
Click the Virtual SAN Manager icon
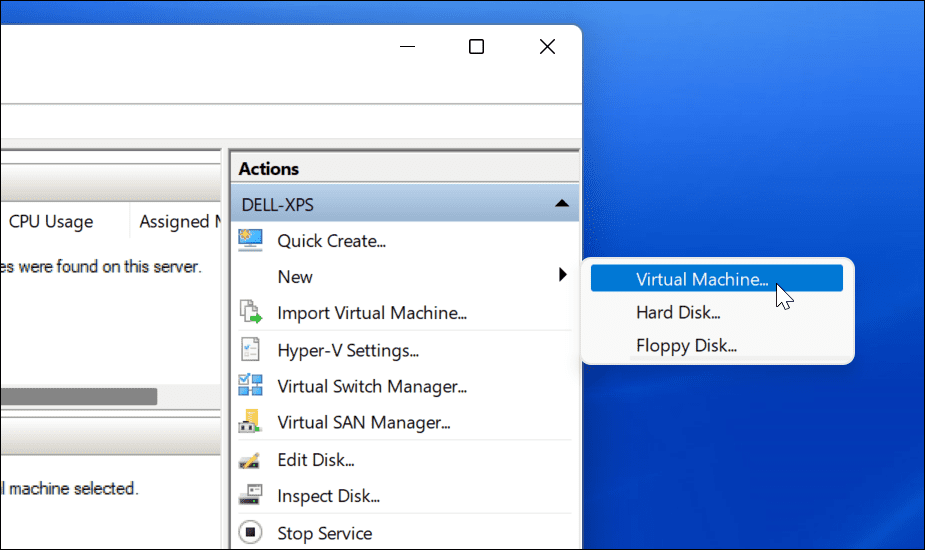[250, 422]
